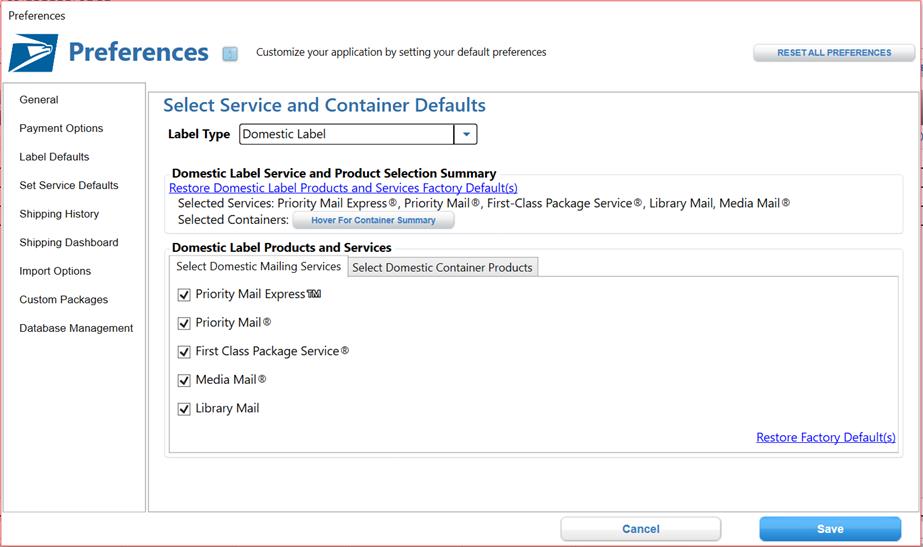Go to Label Defaults section
The image size is (923, 547).
click(x=54, y=157)
